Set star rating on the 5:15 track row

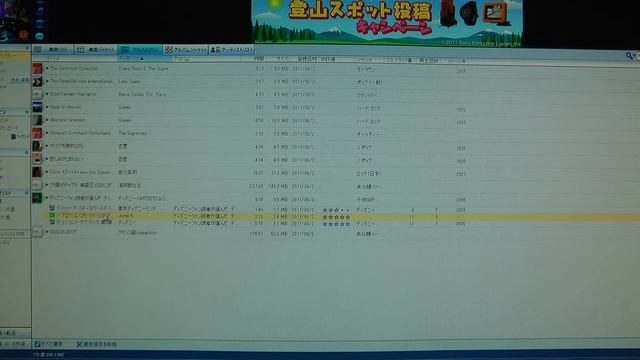point(336,224)
